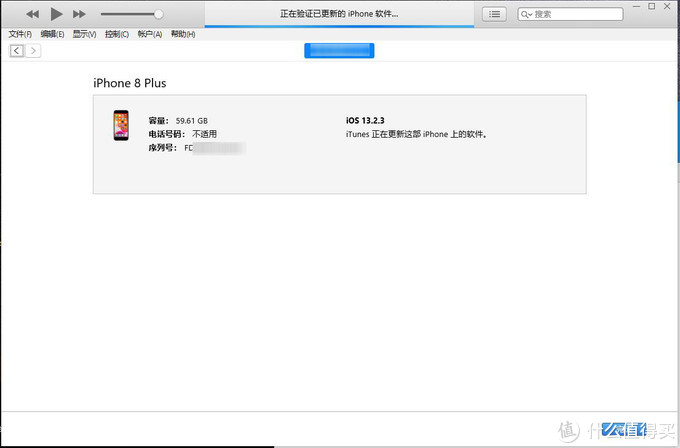Select the iOS 13.2.3 version text
This screenshot has width=680, height=448.
365,121
